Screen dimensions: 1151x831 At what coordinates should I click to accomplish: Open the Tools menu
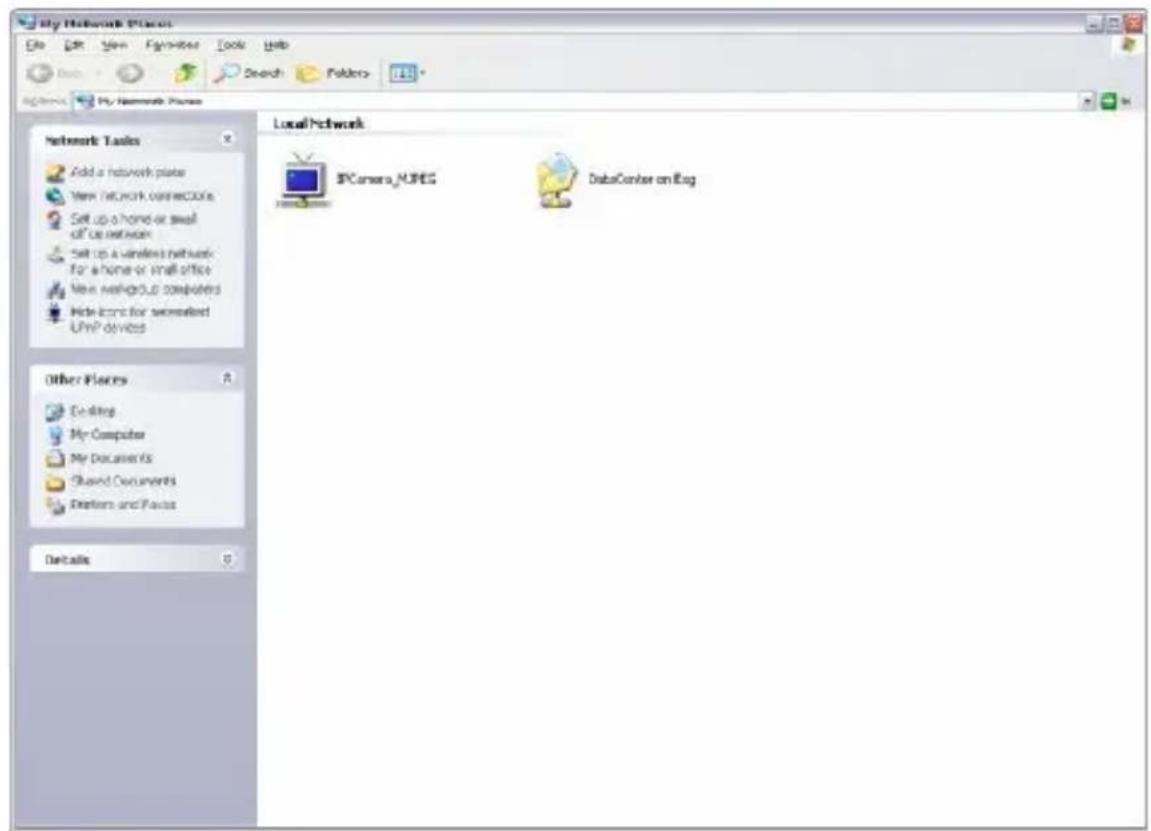pos(230,45)
